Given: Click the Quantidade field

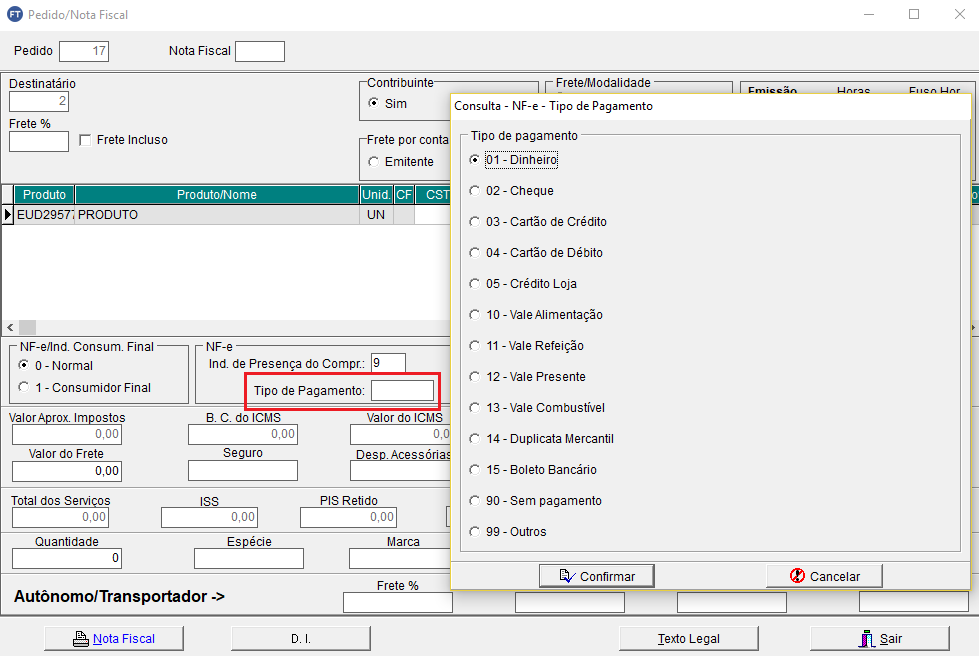Looking at the screenshot, I should coord(67,558).
